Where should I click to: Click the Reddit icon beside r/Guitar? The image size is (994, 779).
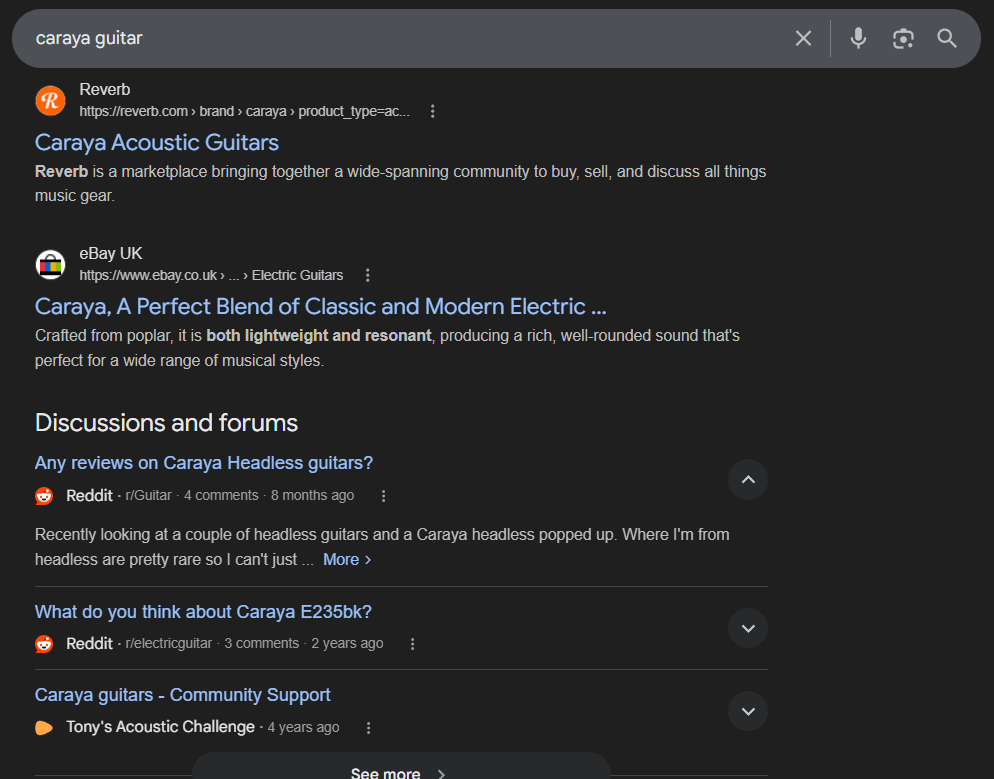click(44, 496)
